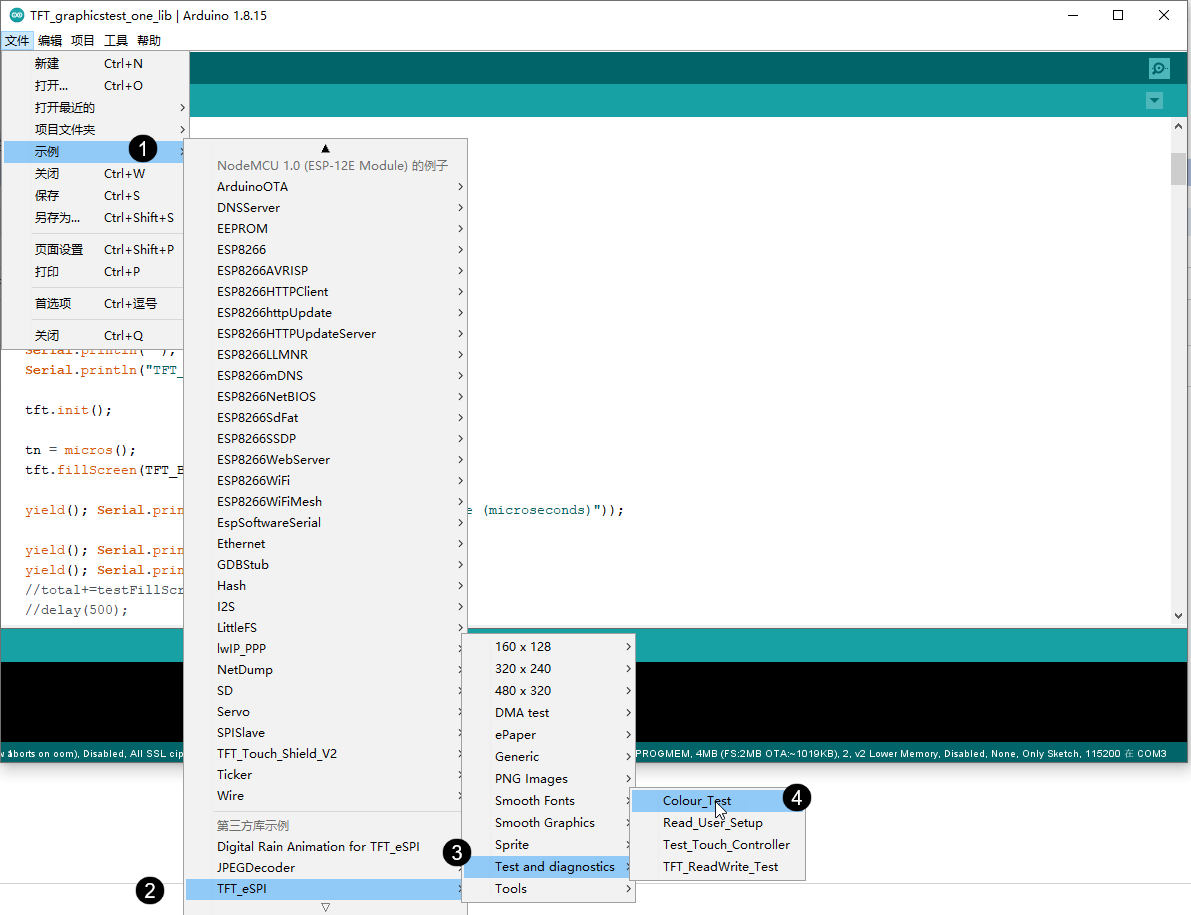Open ESP8266WebServer examples submenu

point(326,460)
